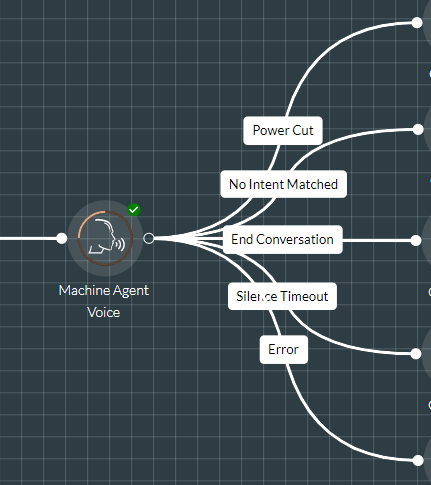
Task: Click the Machine Agent Voice output port circle
Action: tap(149, 238)
